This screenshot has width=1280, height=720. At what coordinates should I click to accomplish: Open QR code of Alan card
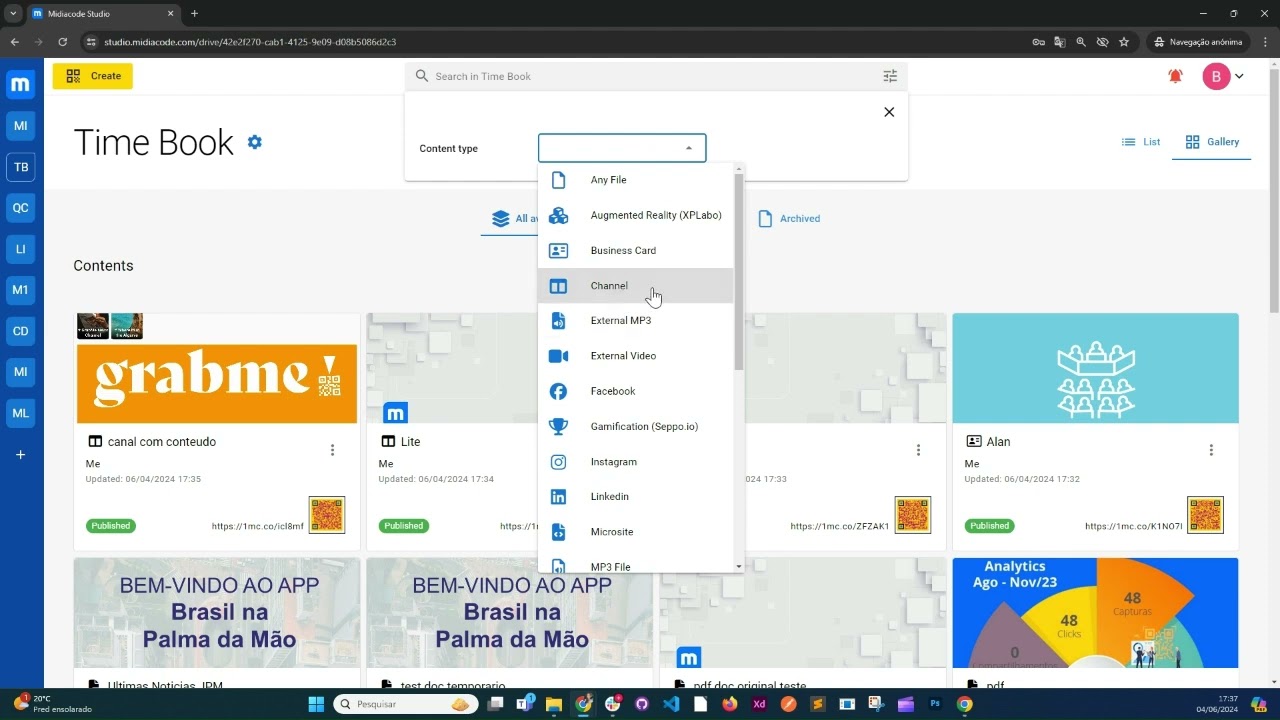click(1205, 515)
